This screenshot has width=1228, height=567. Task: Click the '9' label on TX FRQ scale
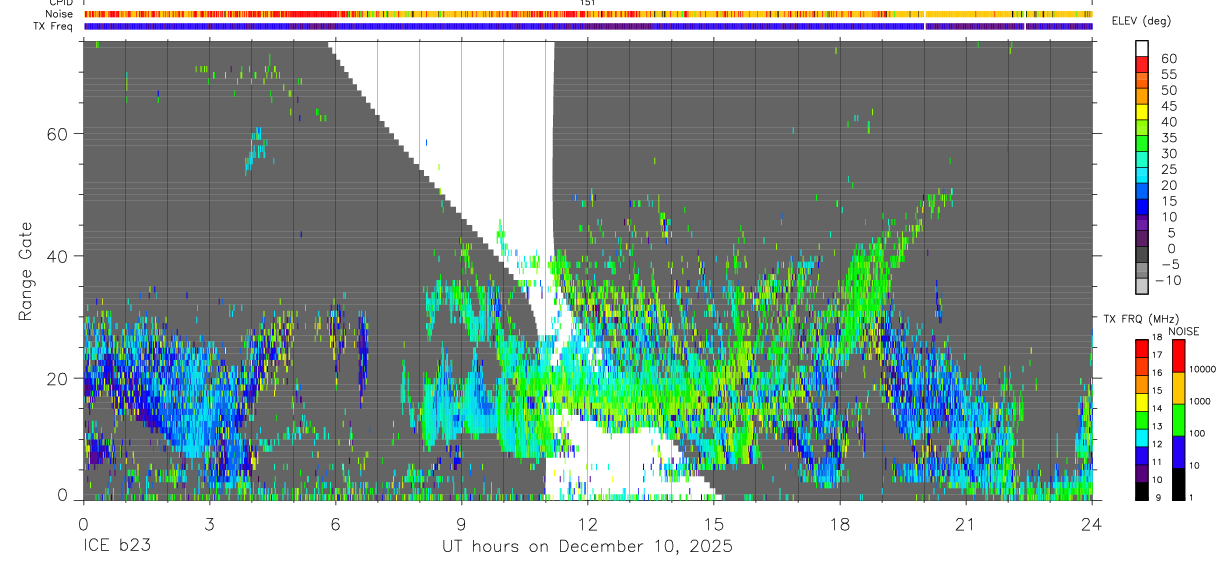tap(1158, 497)
